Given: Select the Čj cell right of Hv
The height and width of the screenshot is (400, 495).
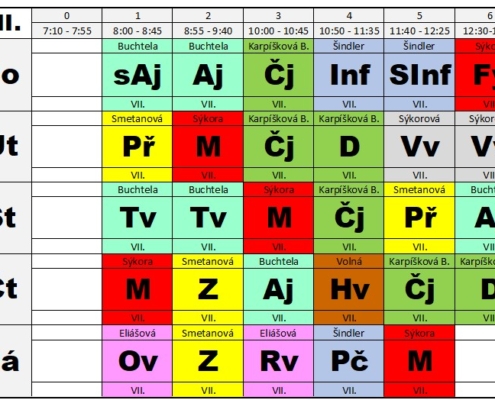Looking at the screenshot, I should pos(419,289).
